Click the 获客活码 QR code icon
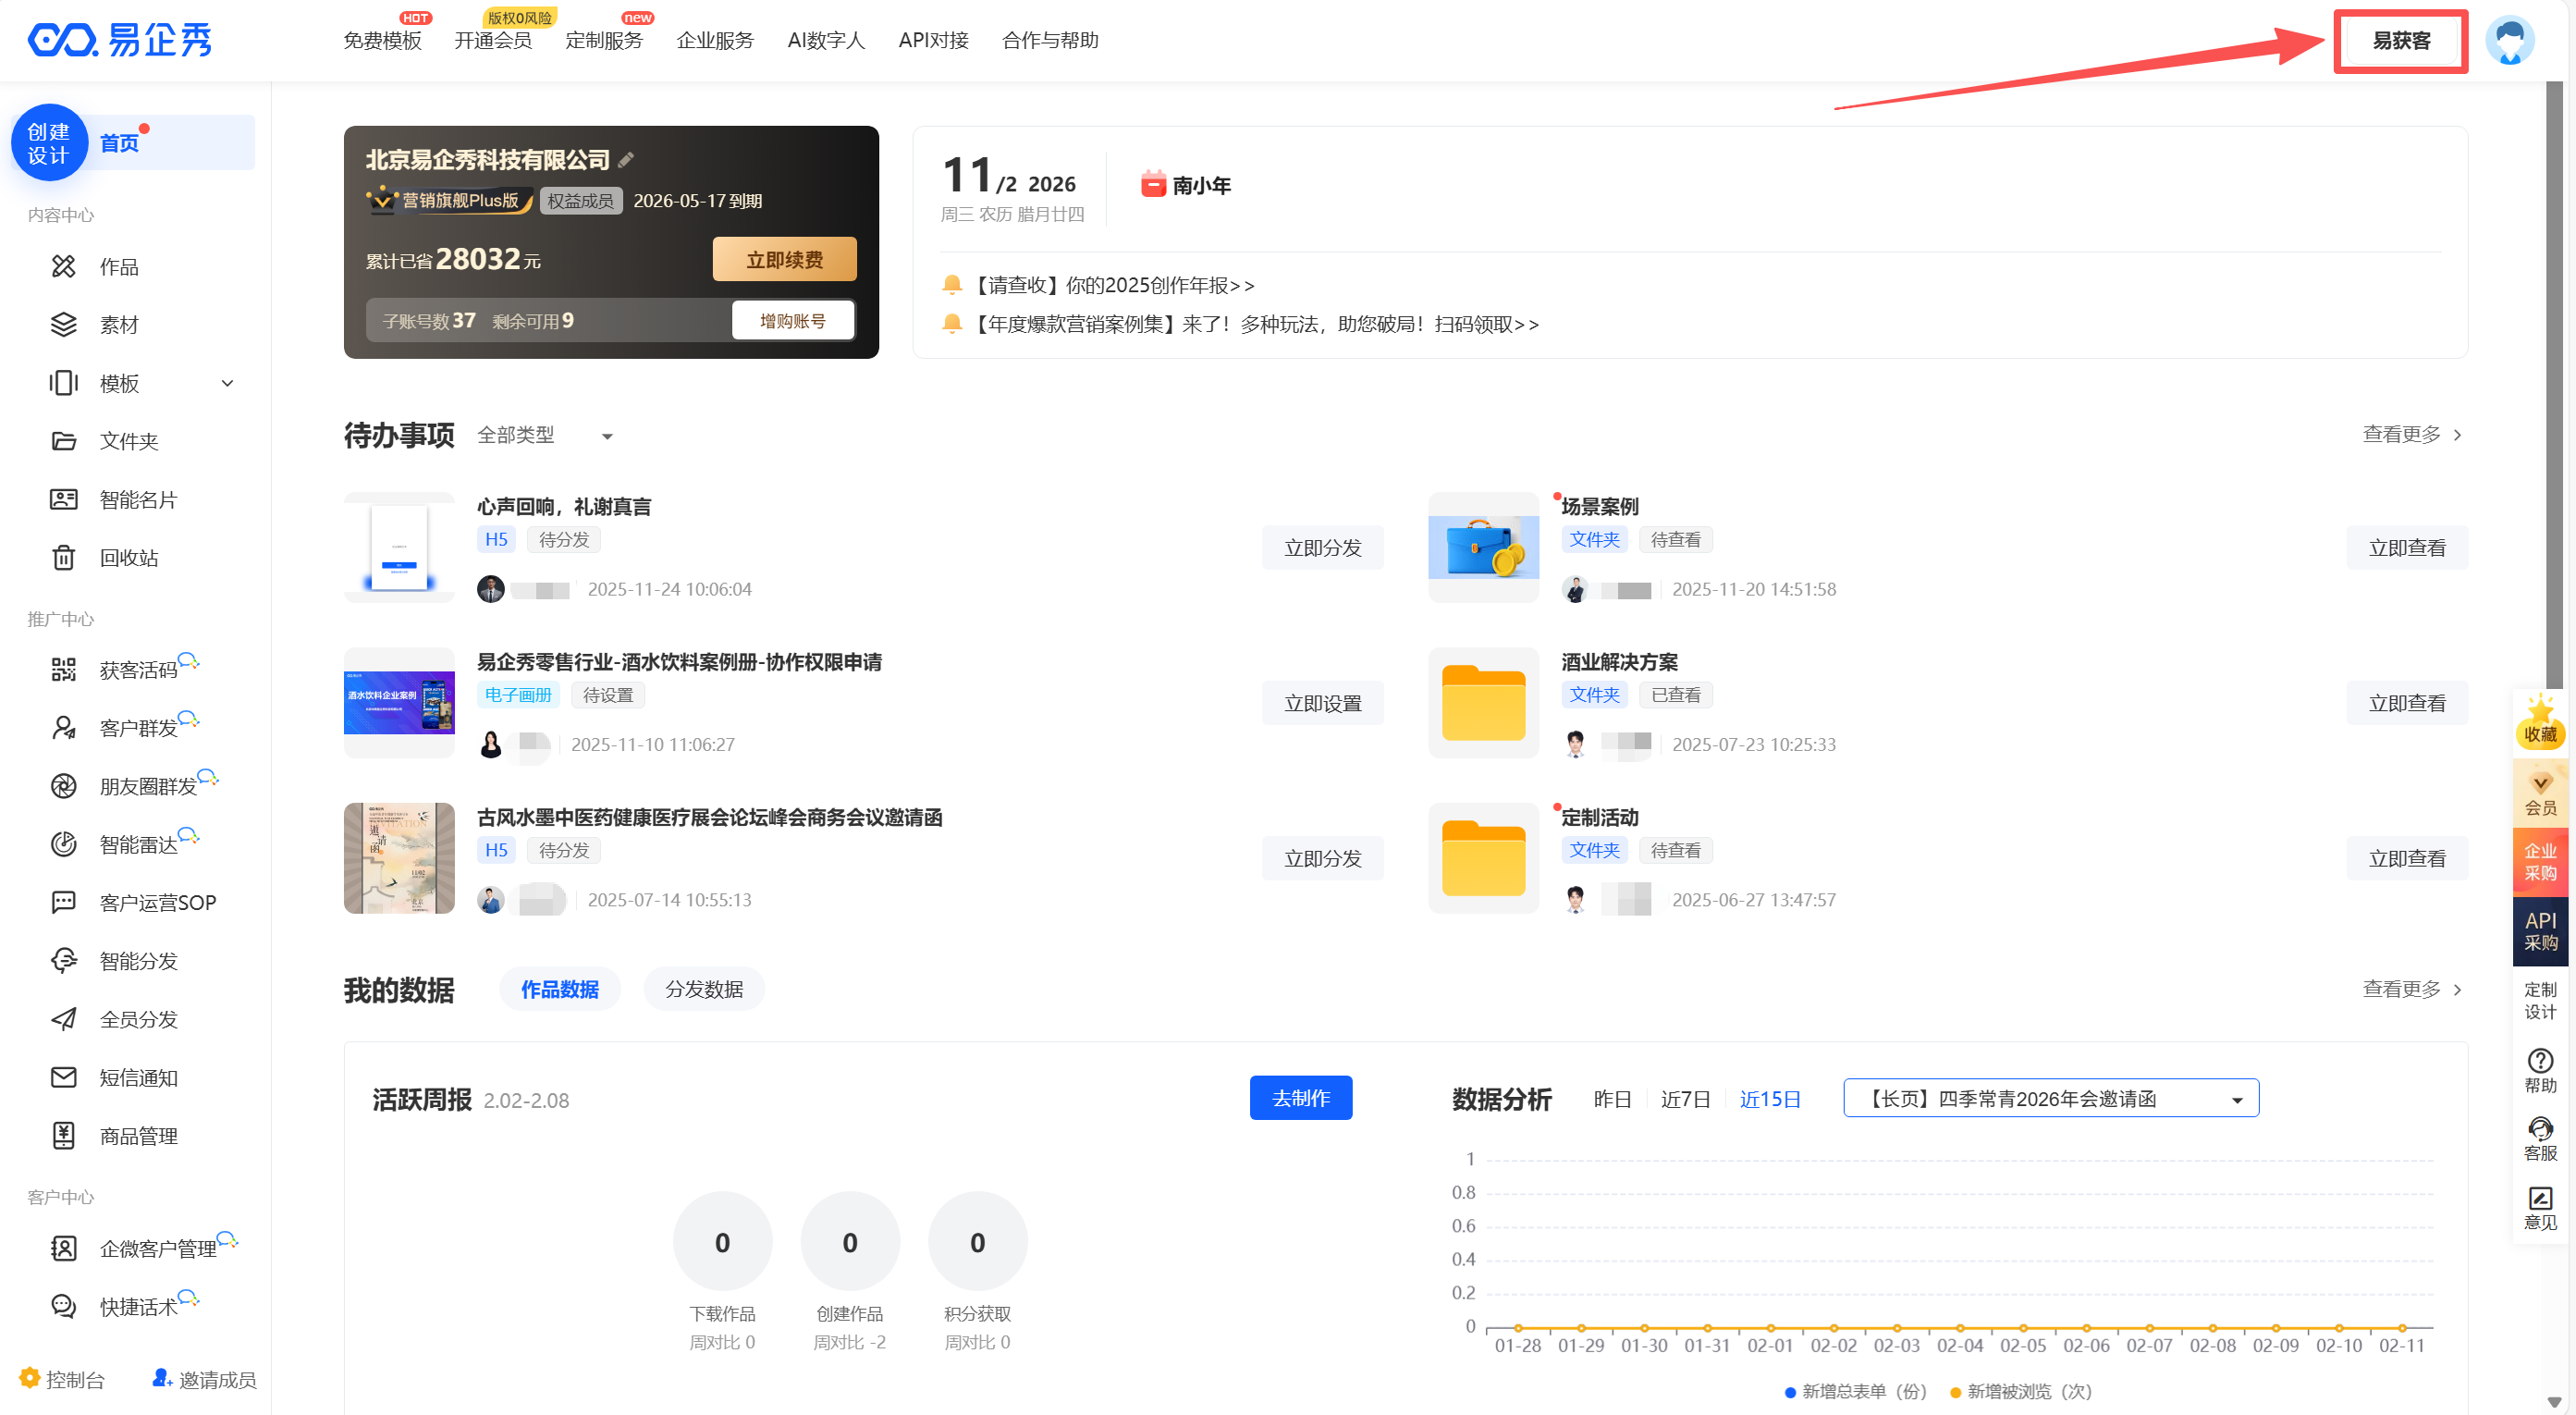Image resolution: width=2576 pixels, height=1415 pixels. pos(63,669)
